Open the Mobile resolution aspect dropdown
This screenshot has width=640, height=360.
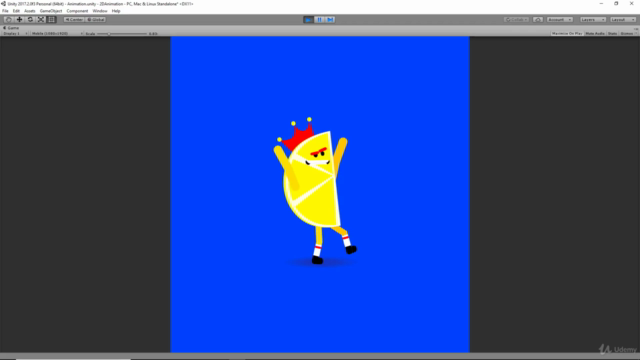tap(57, 33)
